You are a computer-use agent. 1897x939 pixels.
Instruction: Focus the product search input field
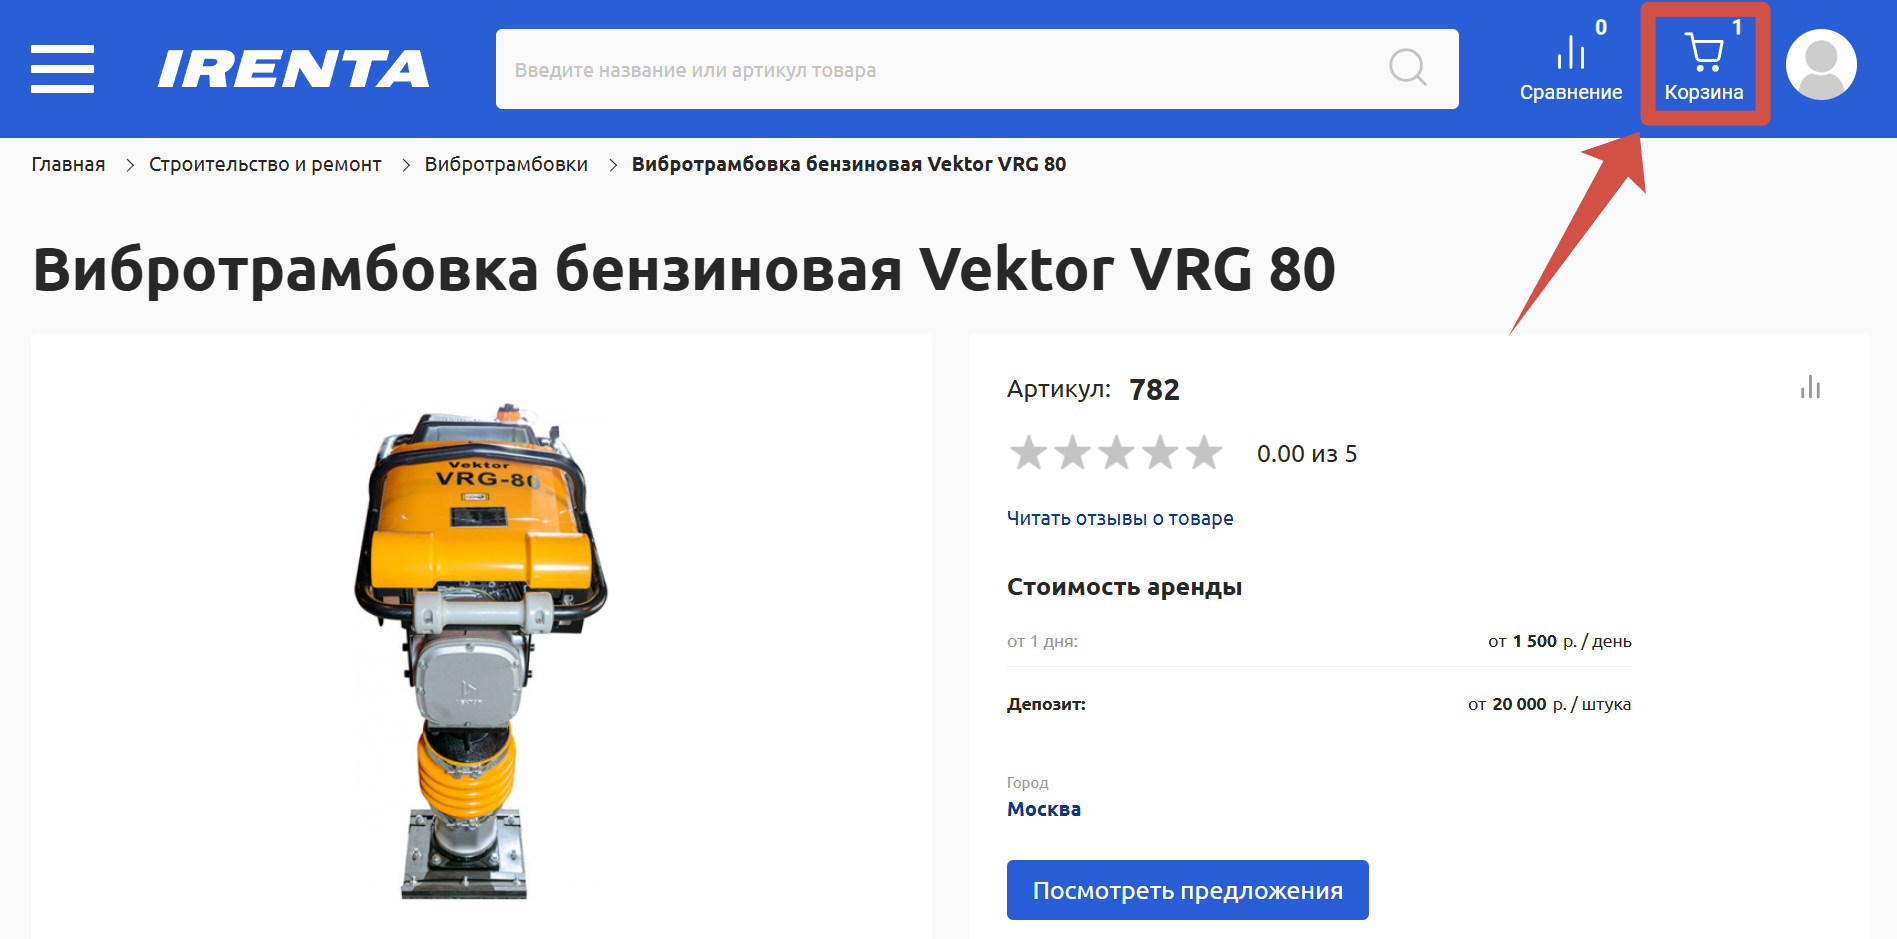coord(940,69)
